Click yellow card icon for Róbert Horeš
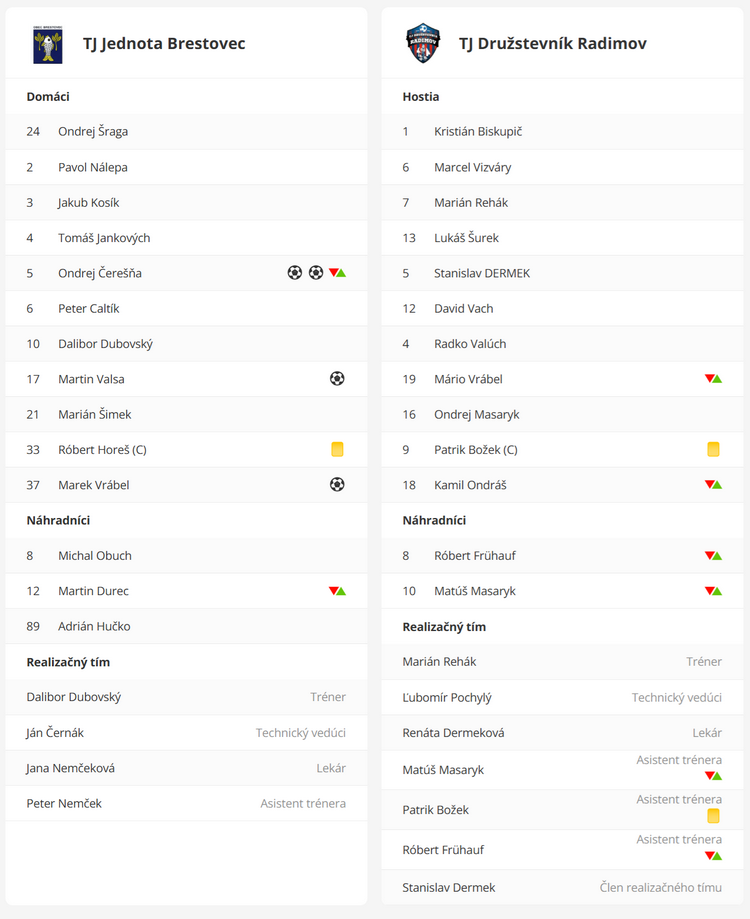The image size is (750, 919). (x=338, y=450)
